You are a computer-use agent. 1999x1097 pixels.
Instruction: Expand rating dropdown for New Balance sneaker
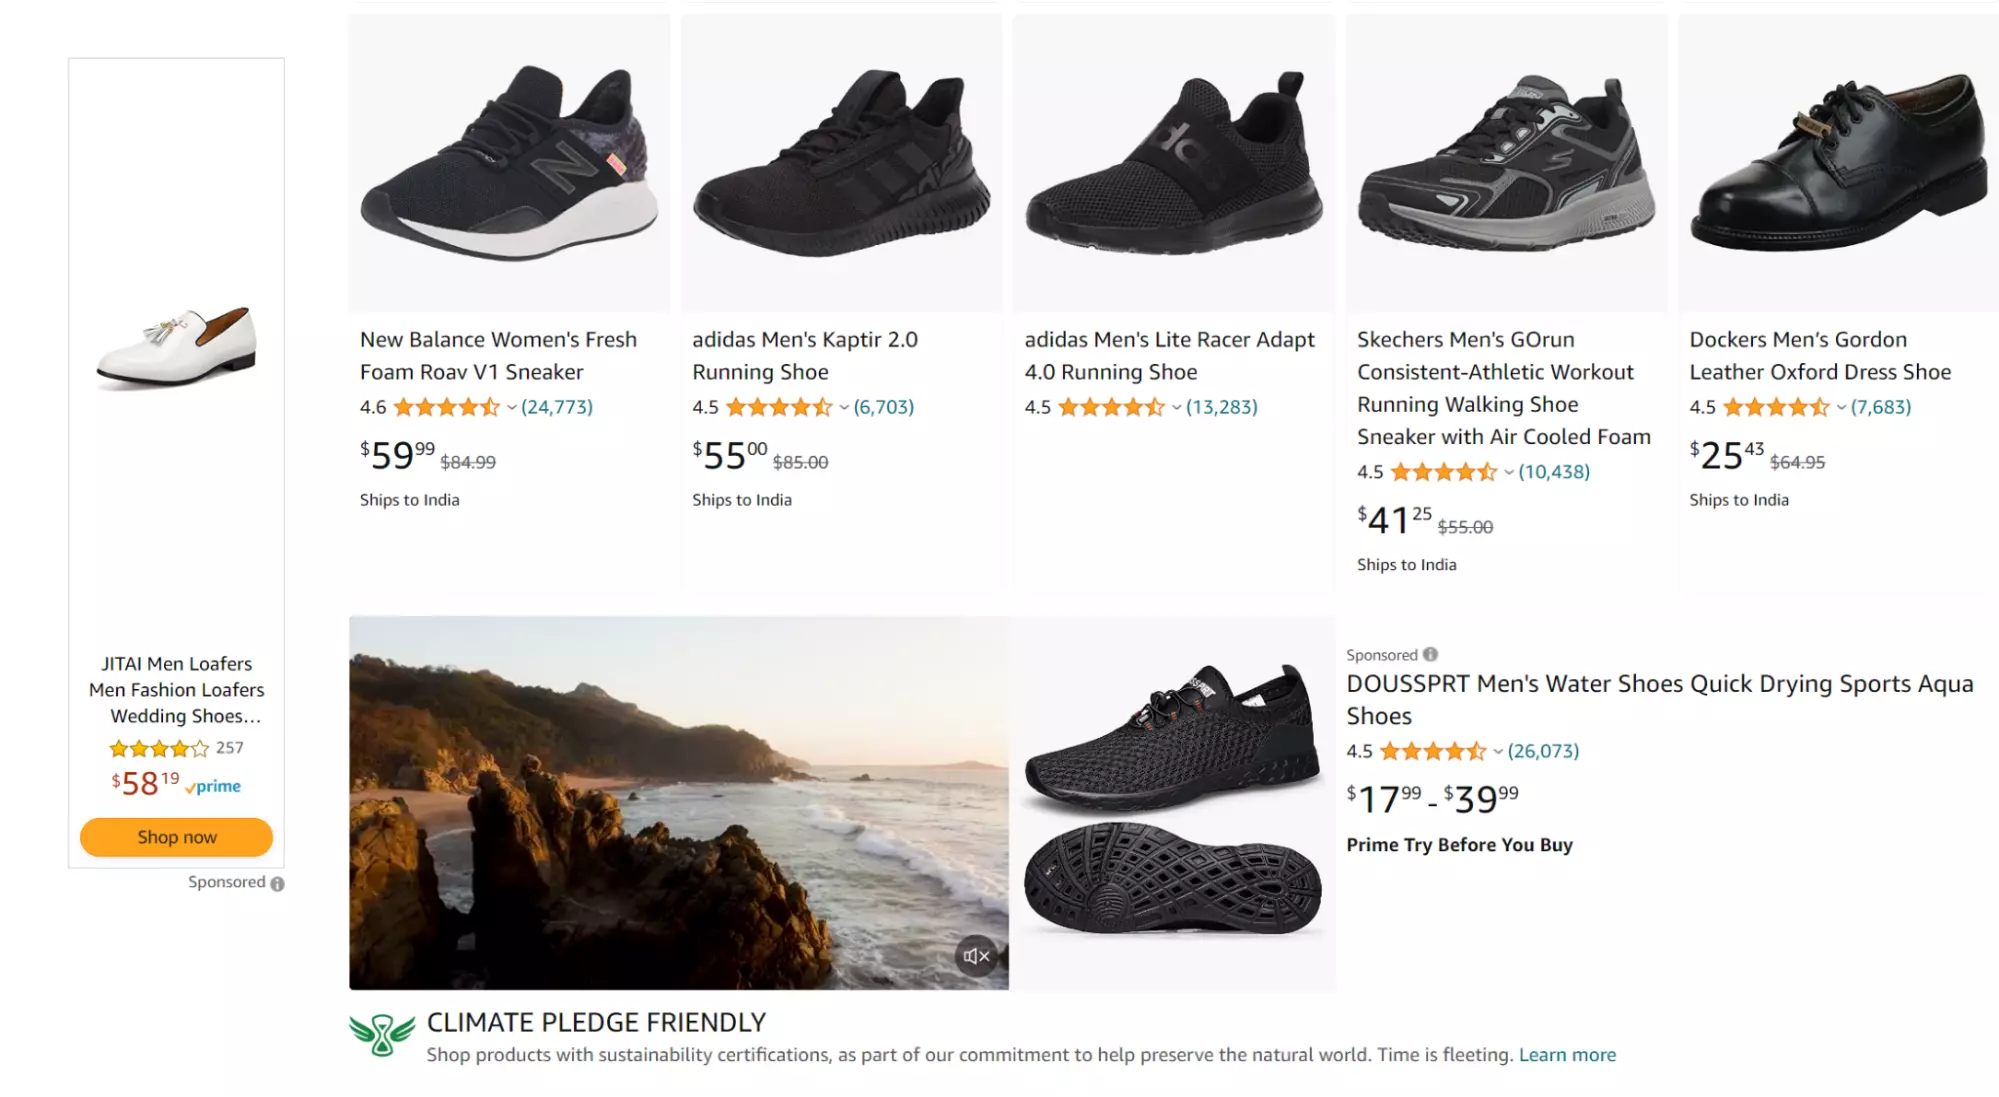(511, 408)
